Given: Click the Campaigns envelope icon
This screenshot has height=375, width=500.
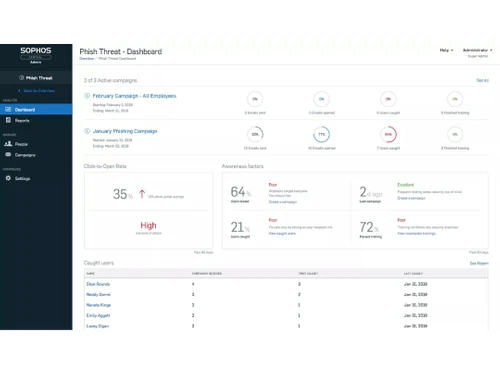Looking at the screenshot, I should tap(8, 155).
